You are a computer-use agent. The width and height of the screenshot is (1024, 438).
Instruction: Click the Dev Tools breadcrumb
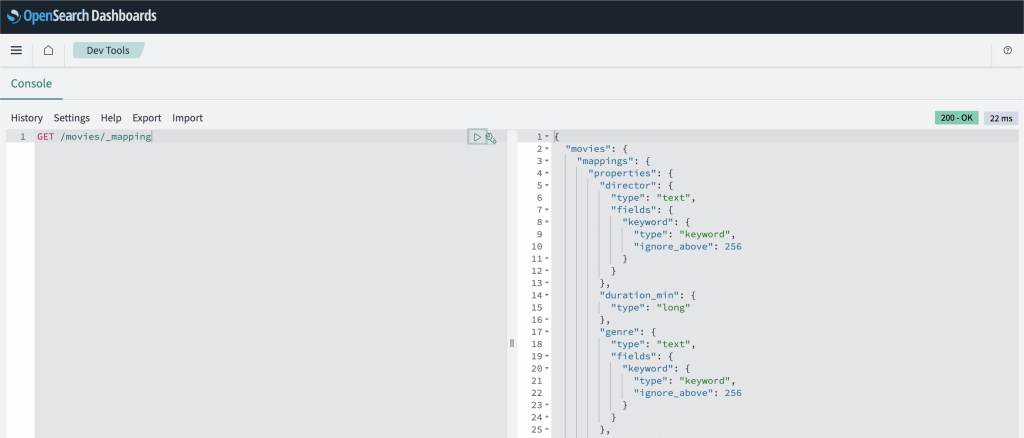click(108, 50)
